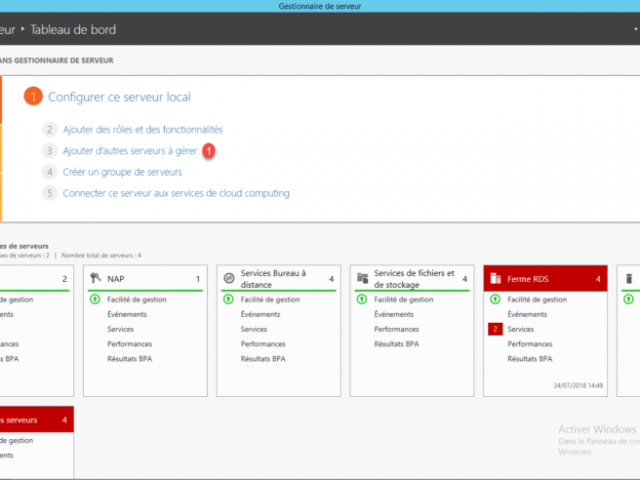The width and height of the screenshot is (640, 480).
Task: View Événements in the NAP tile
Action: point(127,314)
